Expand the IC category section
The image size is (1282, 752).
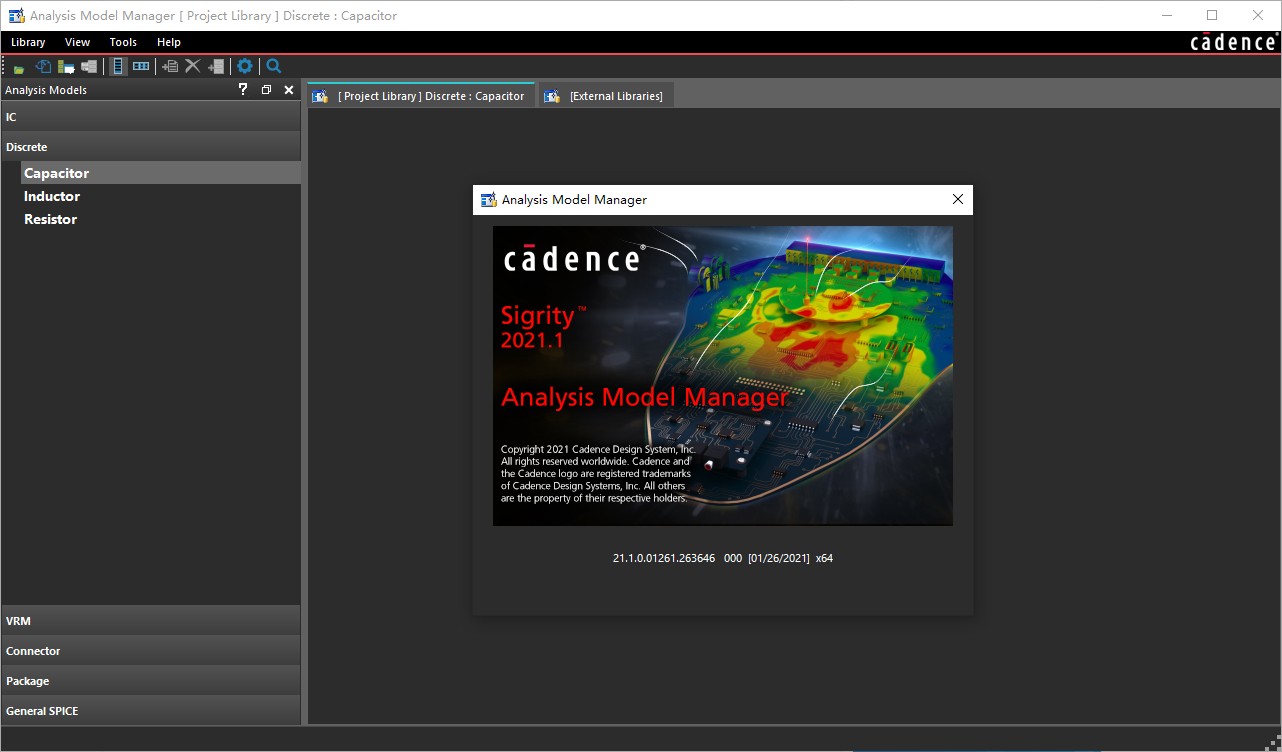click(150, 117)
